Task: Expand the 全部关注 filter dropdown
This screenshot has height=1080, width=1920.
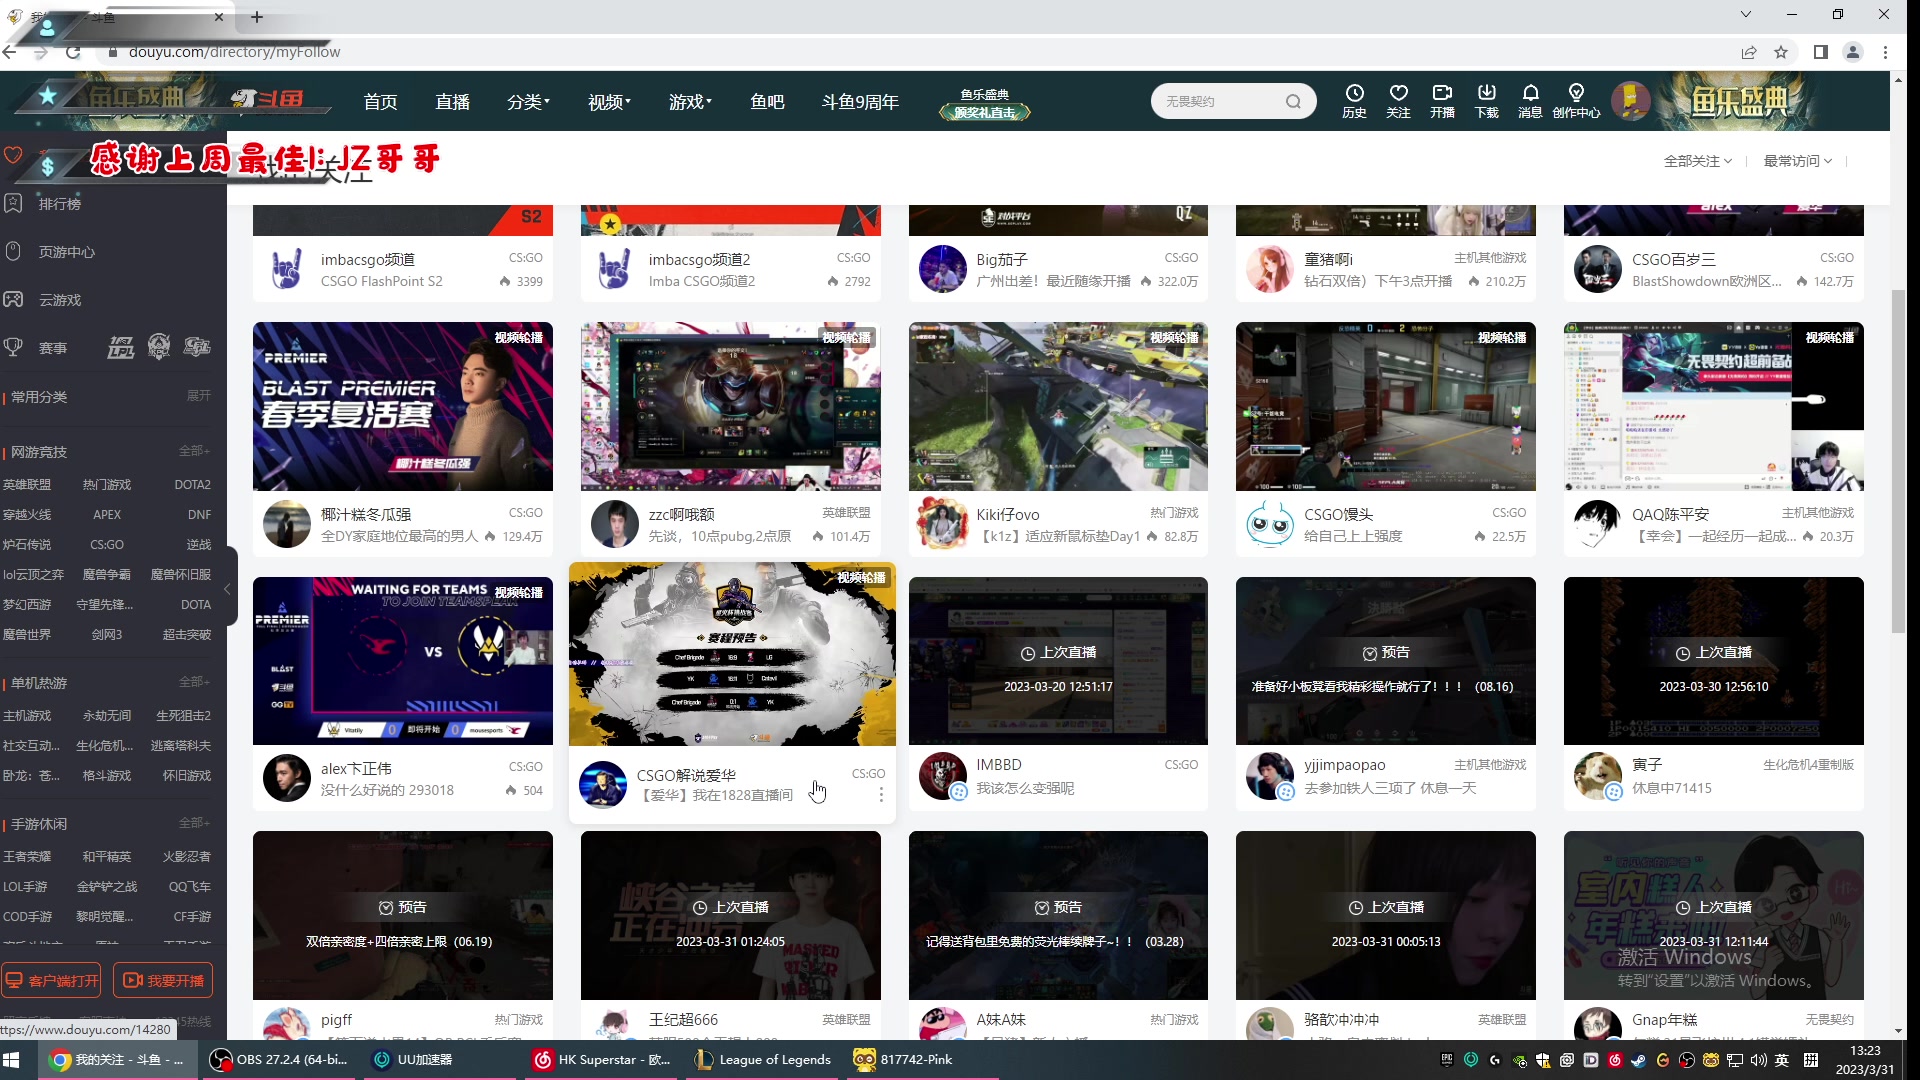Action: click(1697, 161)
